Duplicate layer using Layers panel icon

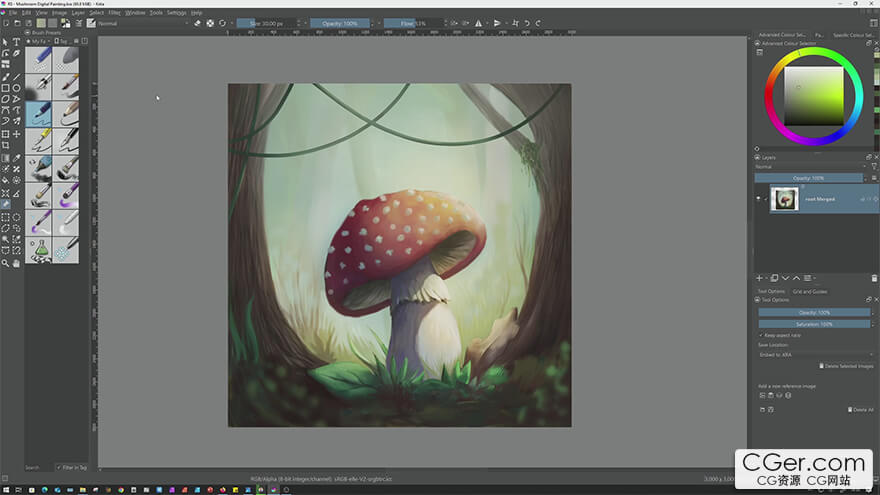point(774,278)
